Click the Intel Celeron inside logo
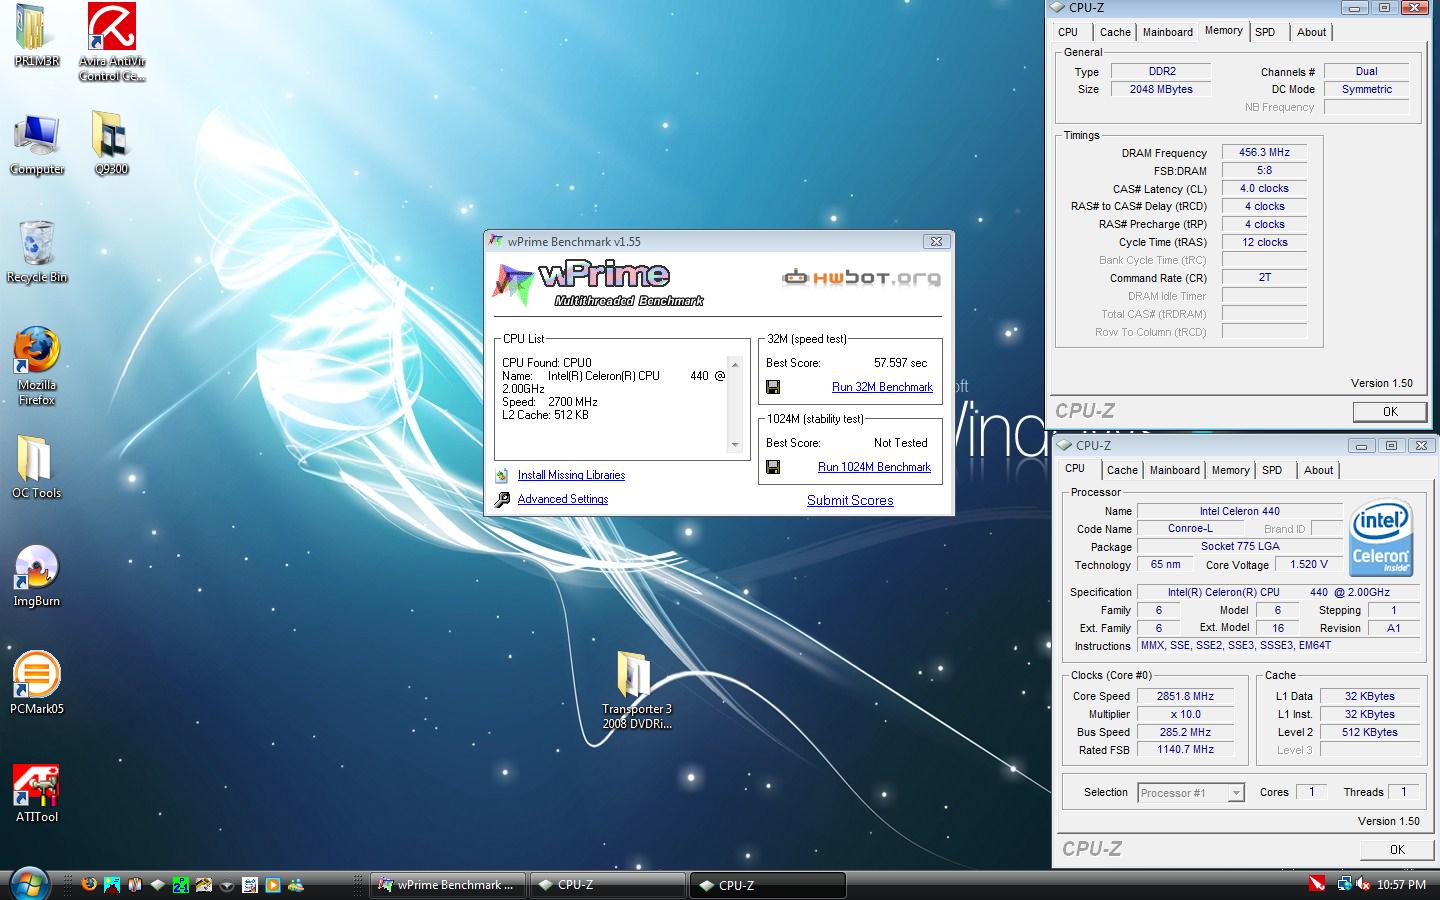1440x900 pixels. click(1381, 539)
